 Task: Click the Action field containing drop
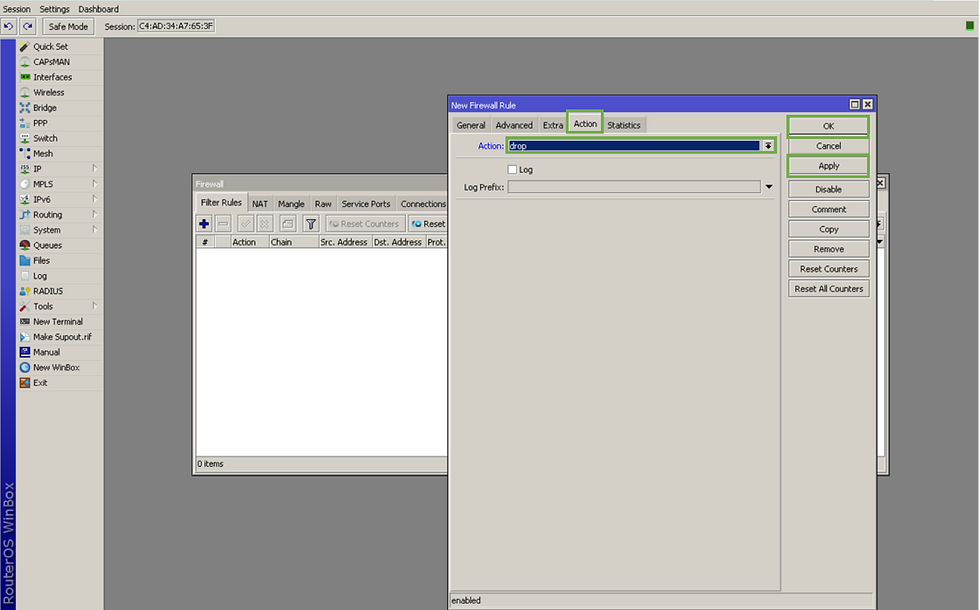pos(634,146)
